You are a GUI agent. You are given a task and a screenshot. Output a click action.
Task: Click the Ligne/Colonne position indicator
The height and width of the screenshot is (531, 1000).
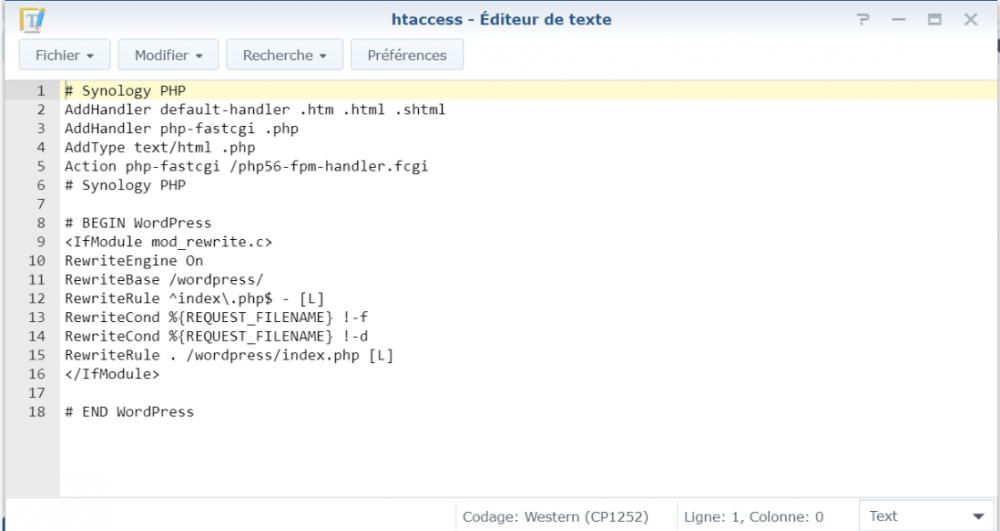pyautogui.click(x=753, y=517)
